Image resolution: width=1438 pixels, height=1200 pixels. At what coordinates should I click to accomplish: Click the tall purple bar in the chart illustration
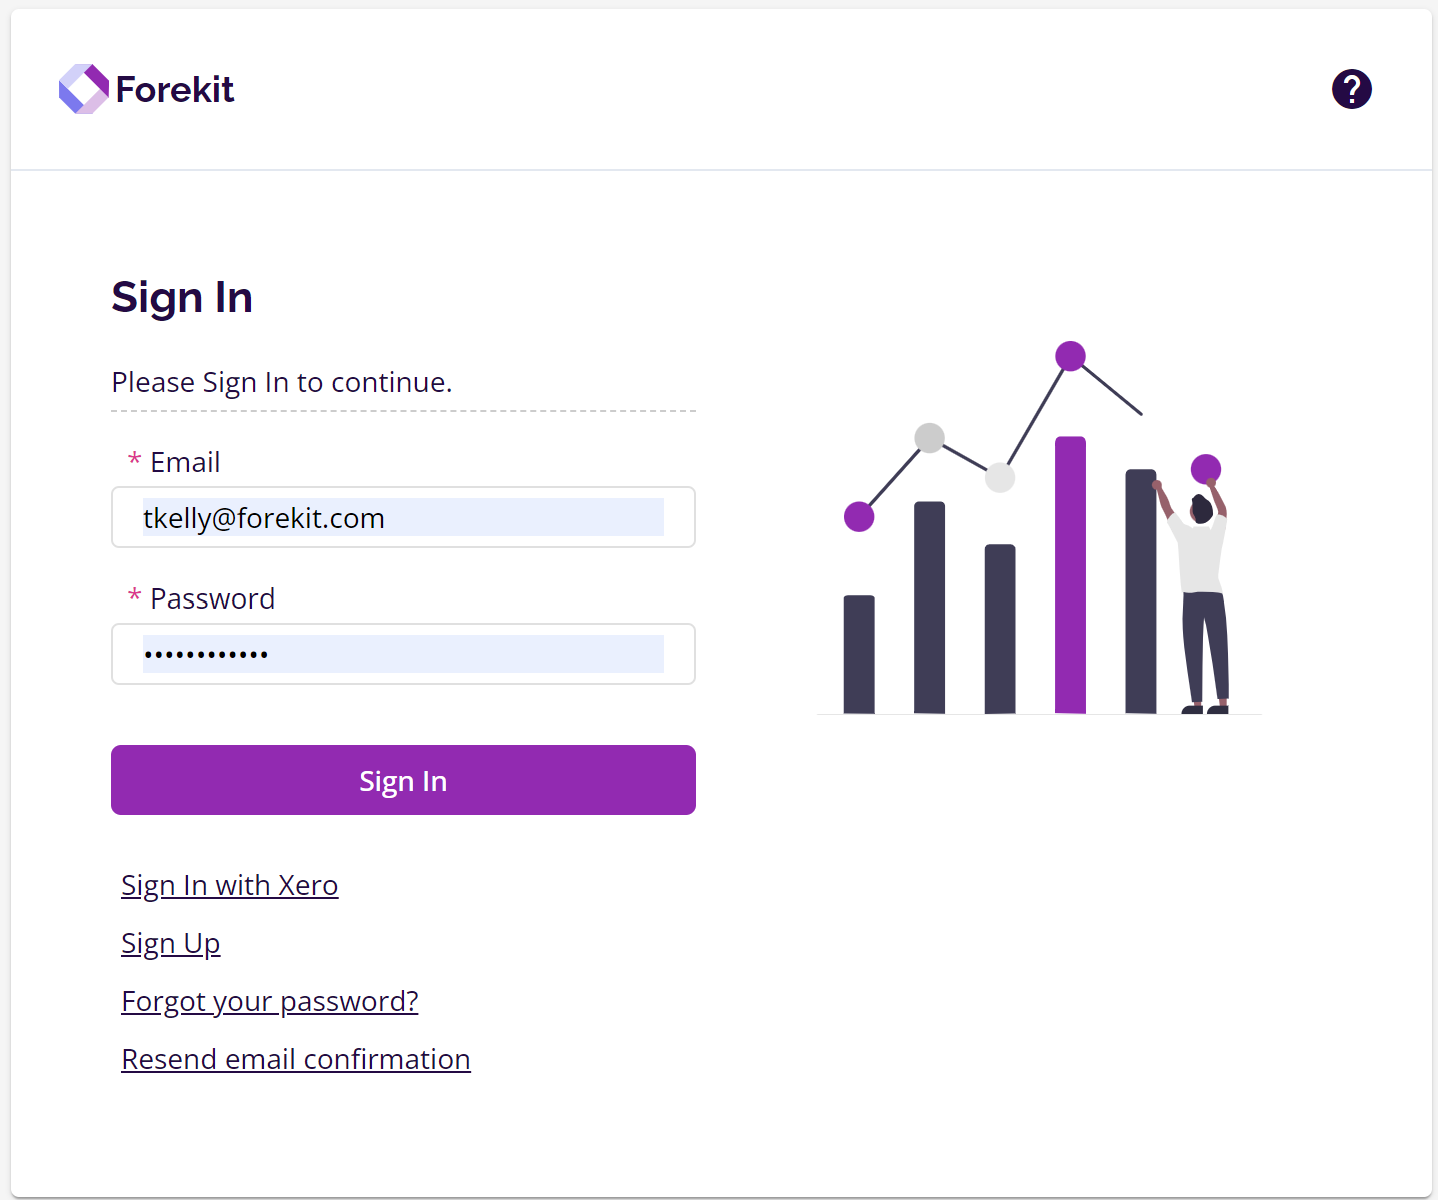click(1070, 575)
